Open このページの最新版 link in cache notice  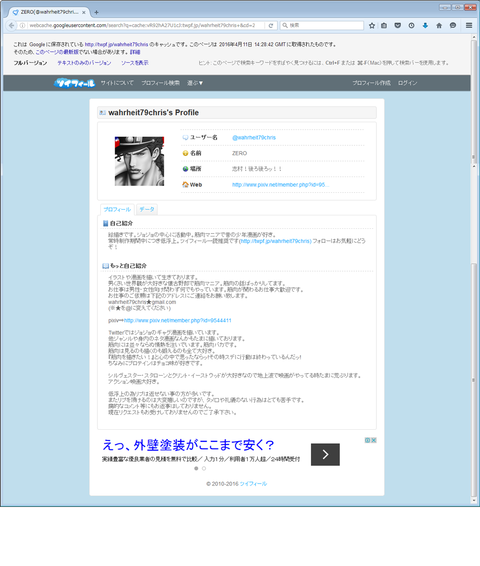[57, 52]
